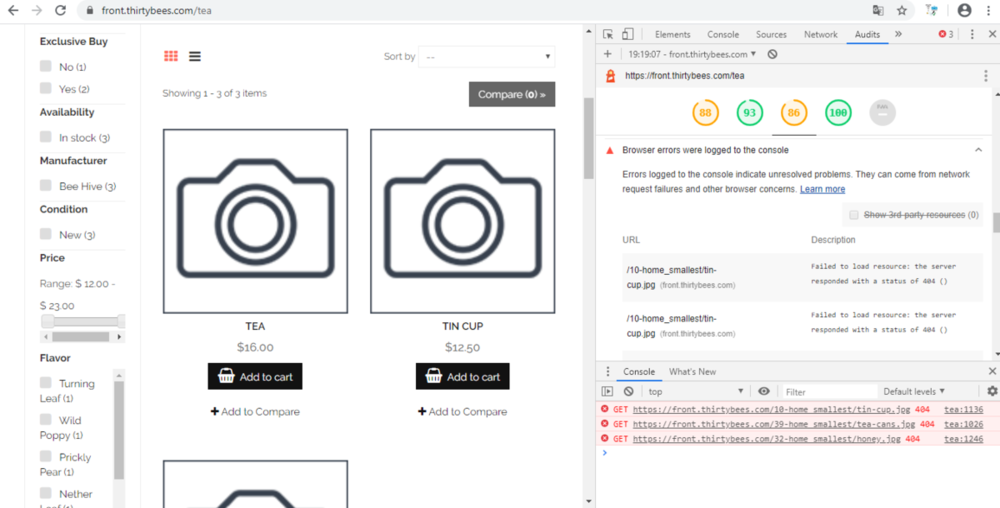Switch product view to list layout
1000x508 pixels.
click(x=194, y=56)
